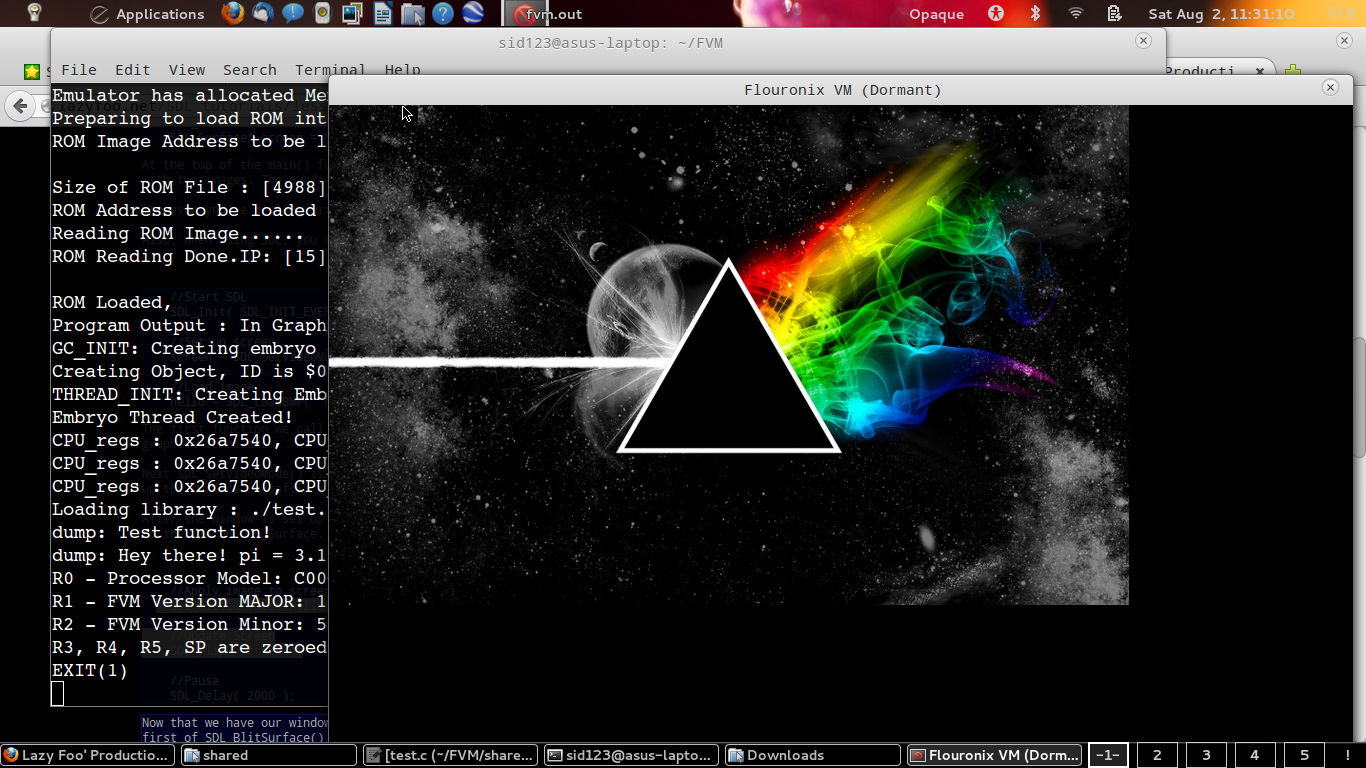Click the 'R1 - FVM Version MAJOR' terminal line
The height and width of the screenshot is (768, 1366).
pyautogui.click(x=189, y=601)
